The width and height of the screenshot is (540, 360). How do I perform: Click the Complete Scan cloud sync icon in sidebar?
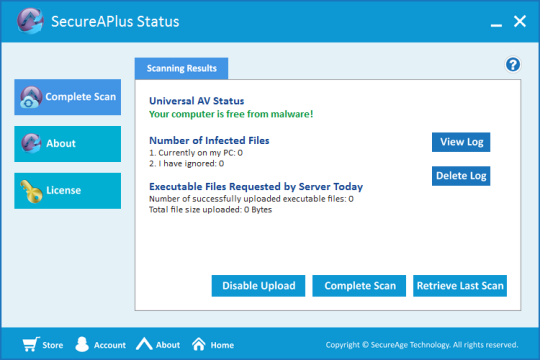31,97
